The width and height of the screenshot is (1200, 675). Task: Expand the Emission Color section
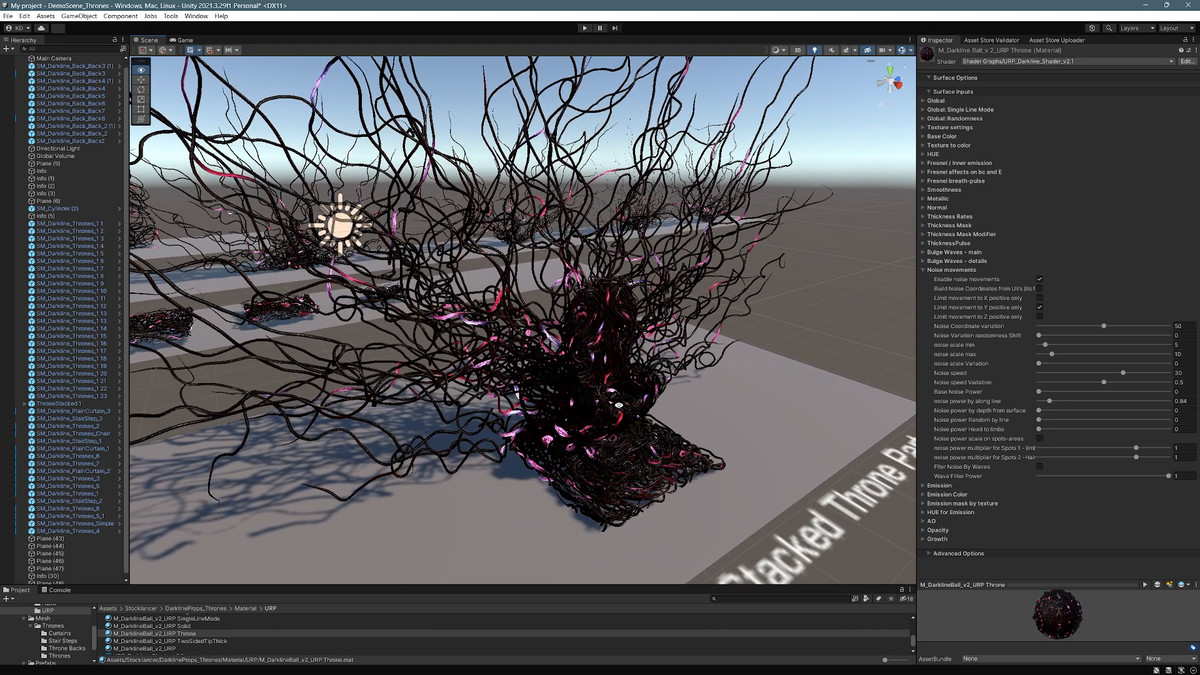[947, 494]
